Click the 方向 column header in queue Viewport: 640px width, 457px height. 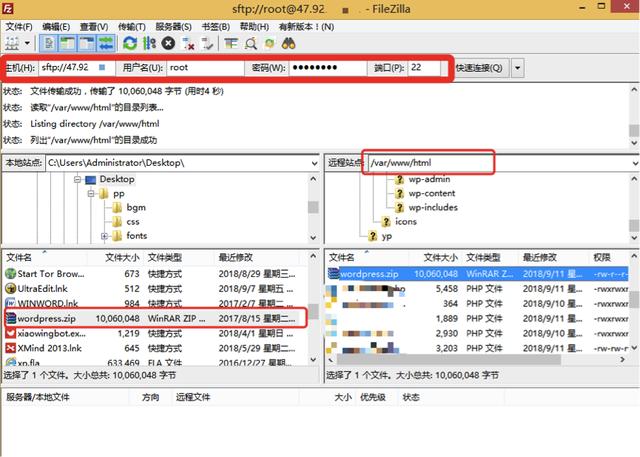coord(150,397)
